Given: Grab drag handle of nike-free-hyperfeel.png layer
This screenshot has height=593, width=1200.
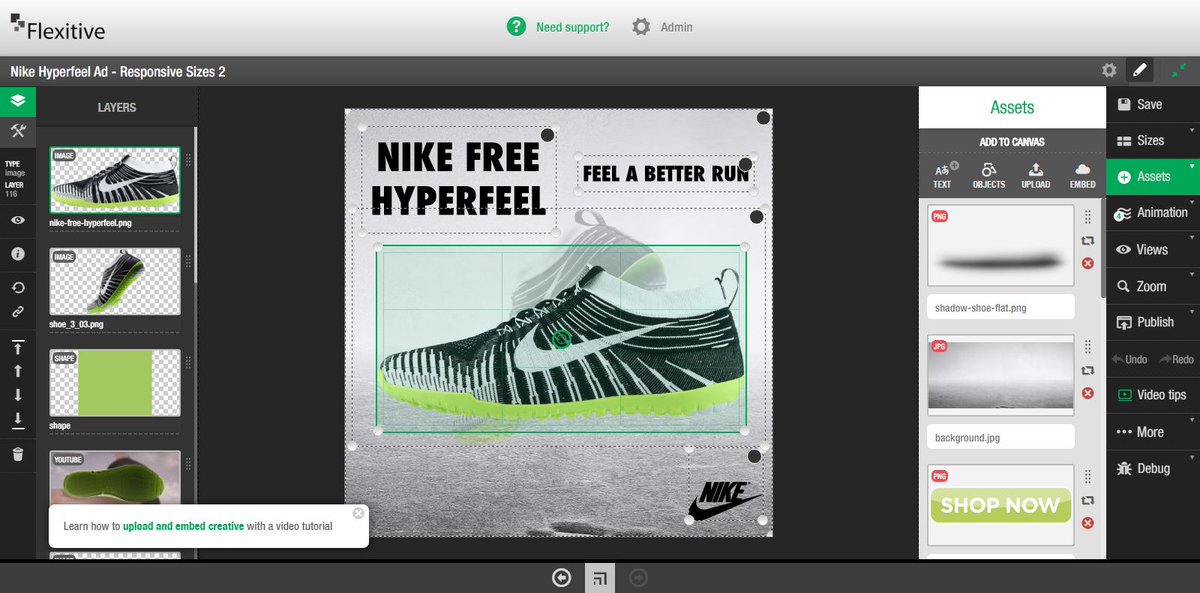Looking at the screenshot, I should 188,158.
